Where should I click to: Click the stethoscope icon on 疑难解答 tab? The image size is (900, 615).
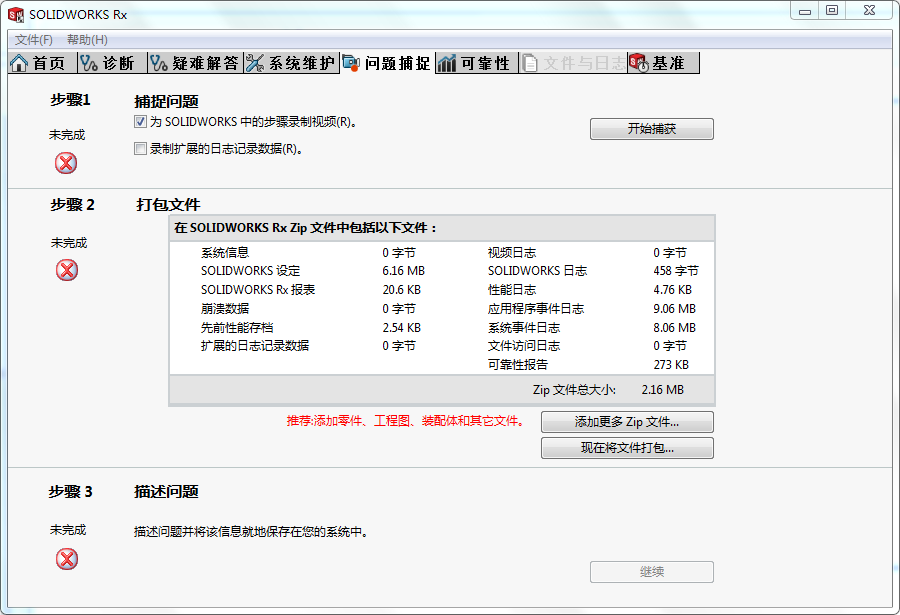(158, 63)
